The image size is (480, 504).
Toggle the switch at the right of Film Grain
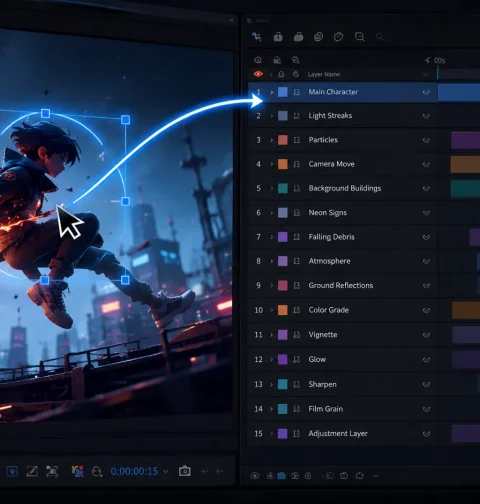point(426,409)
